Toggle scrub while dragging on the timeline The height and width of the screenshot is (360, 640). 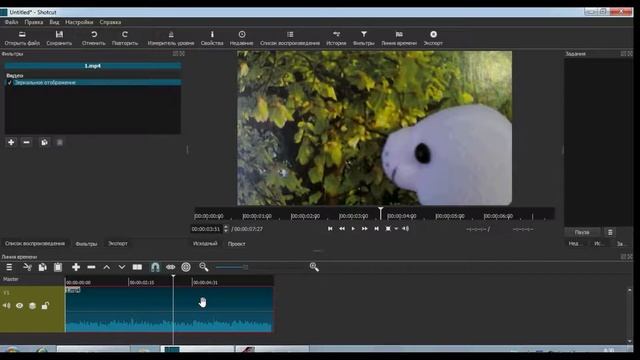[x=171, y=267]
